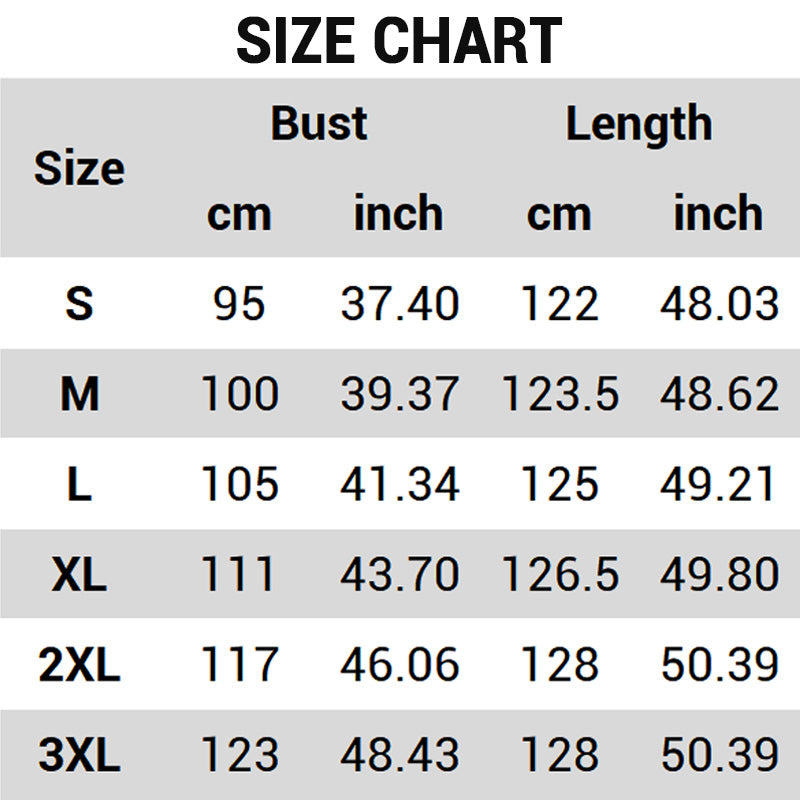Click the L size row label
The image size is (800, 800).
coord(79,485)
